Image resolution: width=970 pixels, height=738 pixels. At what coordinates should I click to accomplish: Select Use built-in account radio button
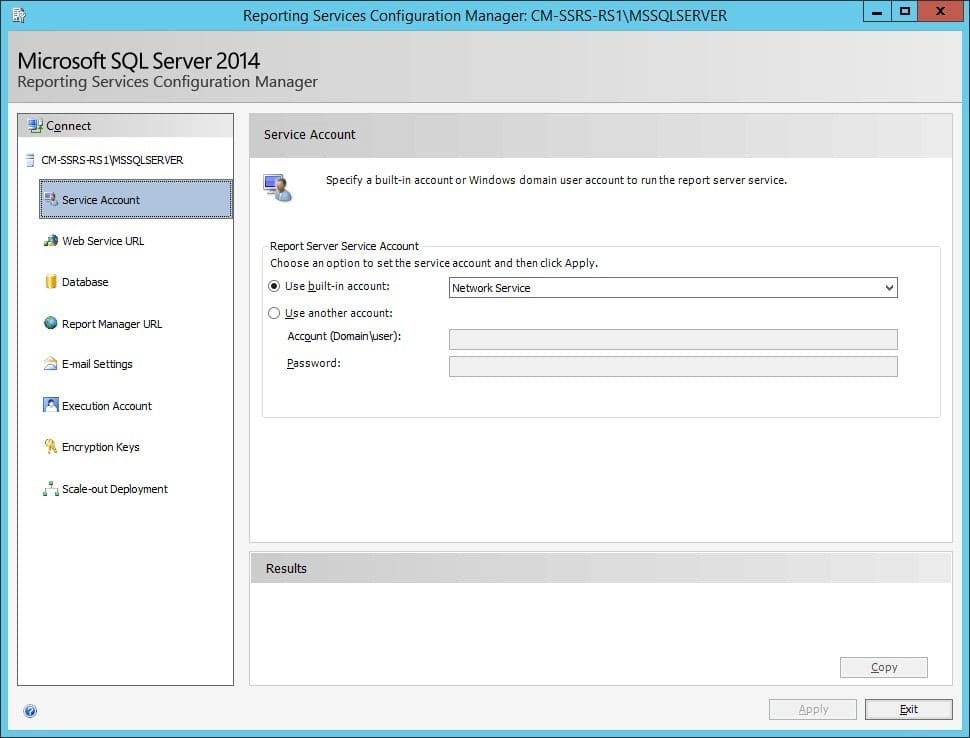click(274, 286)
